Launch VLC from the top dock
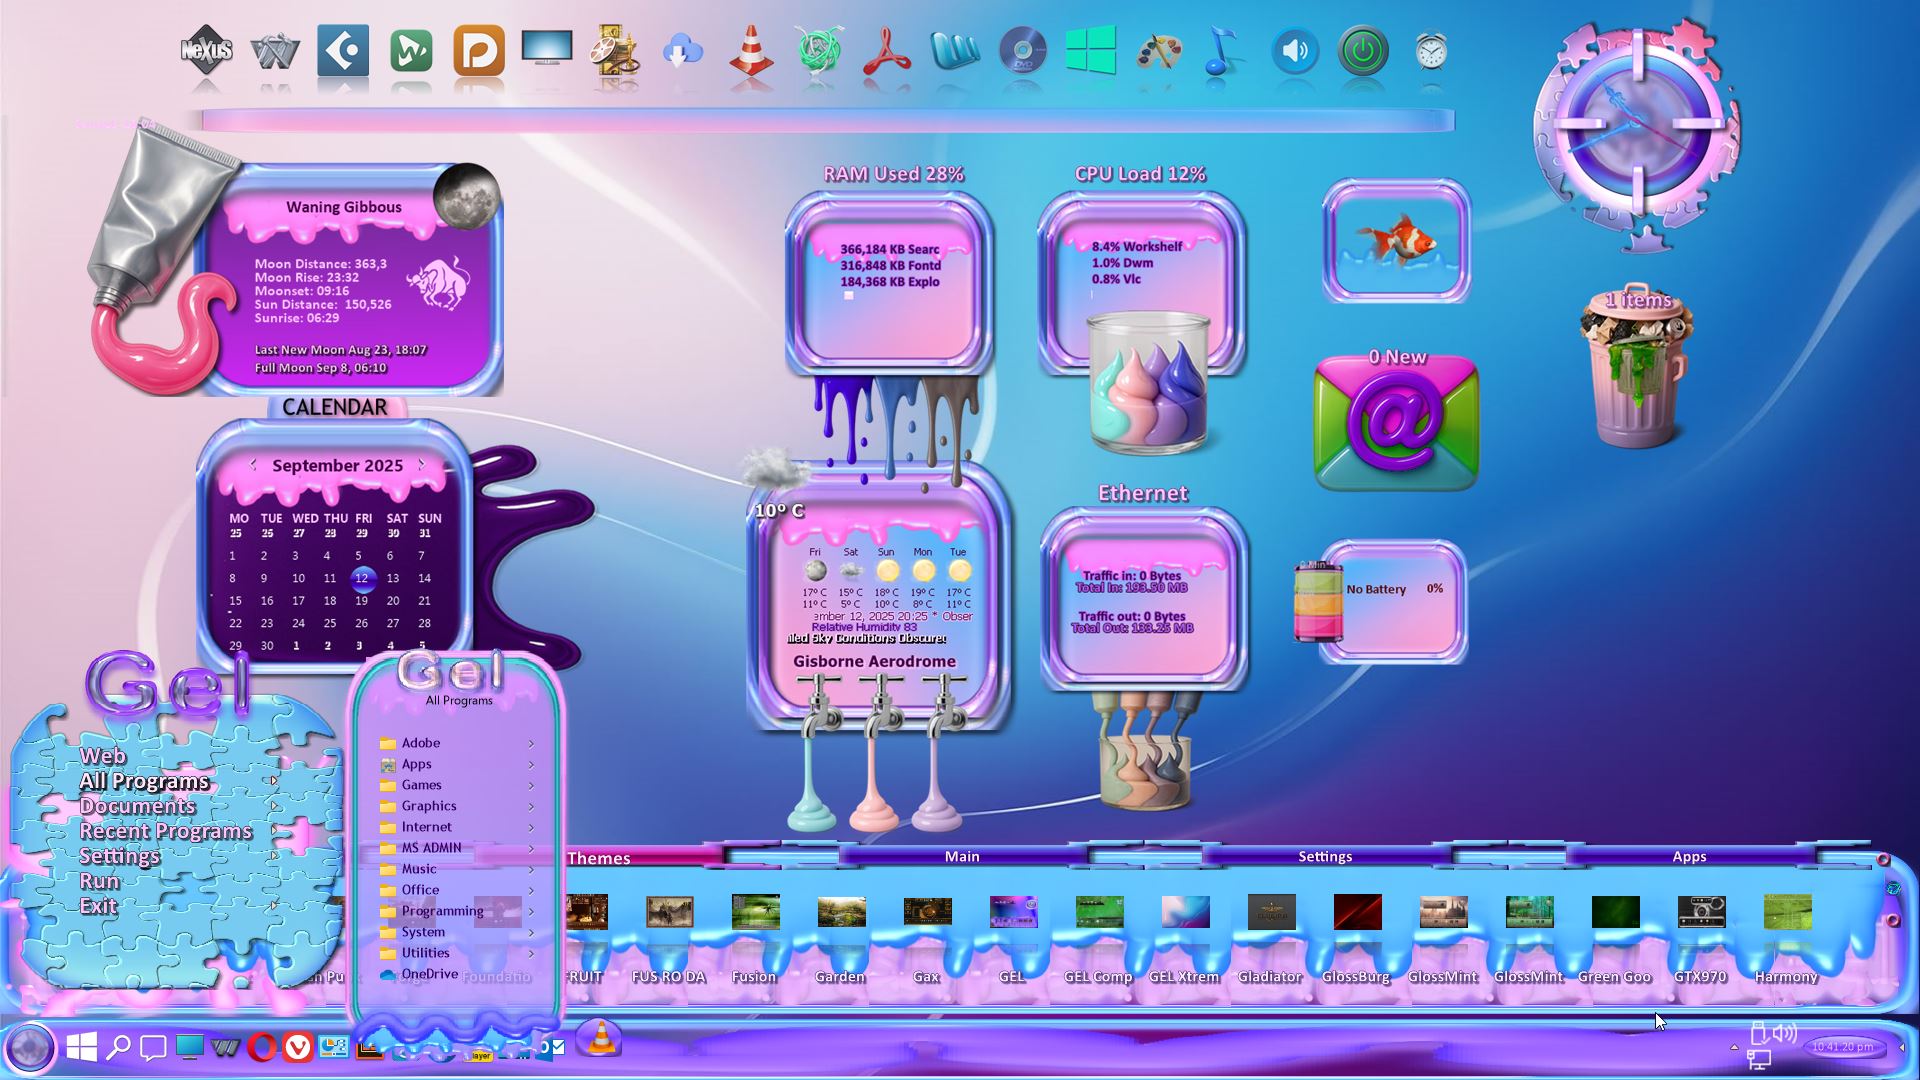Image resolution: width=1920 pixels, height=1080 pixels. click(x=751, y=50)
